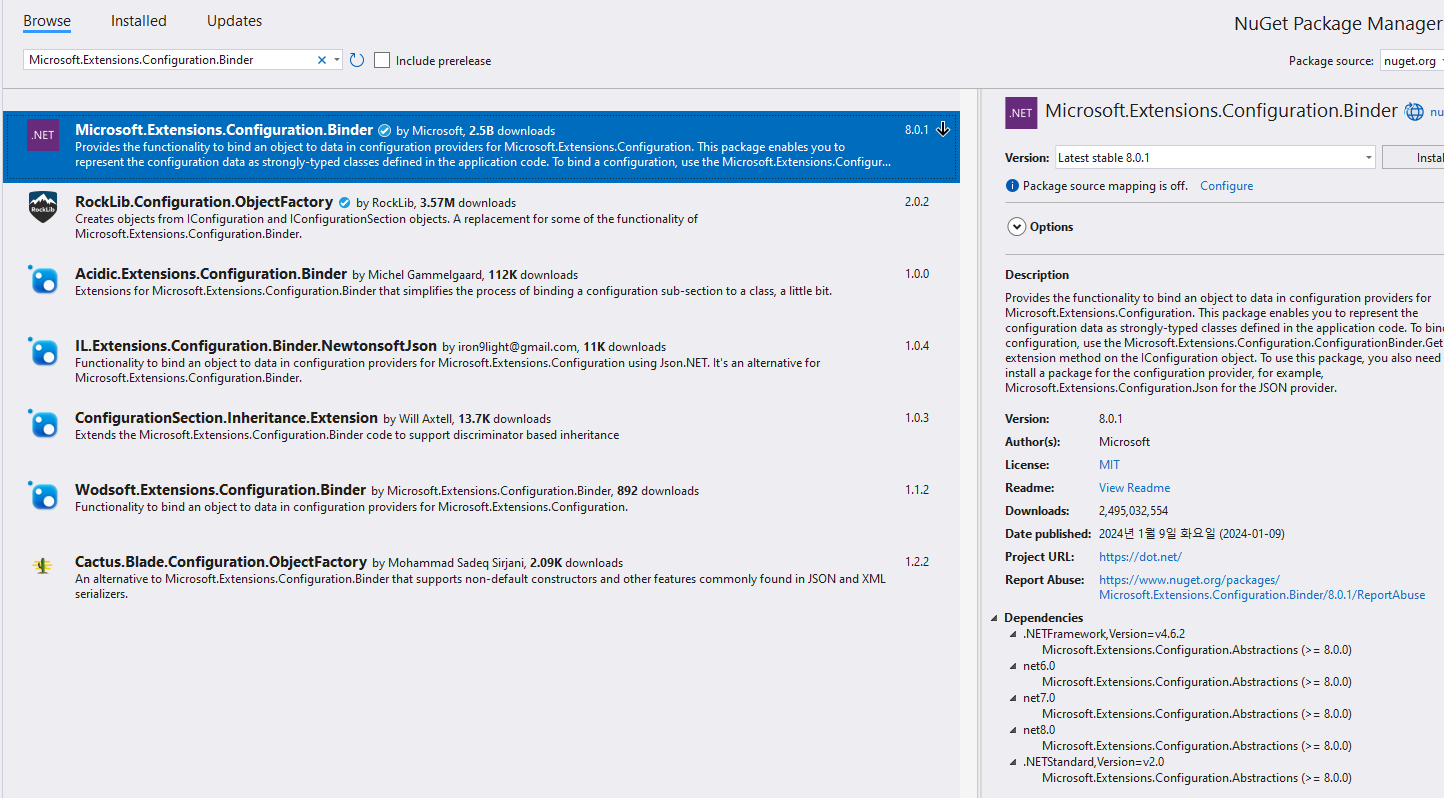This screenshot has width=1444, height=798.
Task: Open the https://dot.net/ project URL
Action: 1140,557
